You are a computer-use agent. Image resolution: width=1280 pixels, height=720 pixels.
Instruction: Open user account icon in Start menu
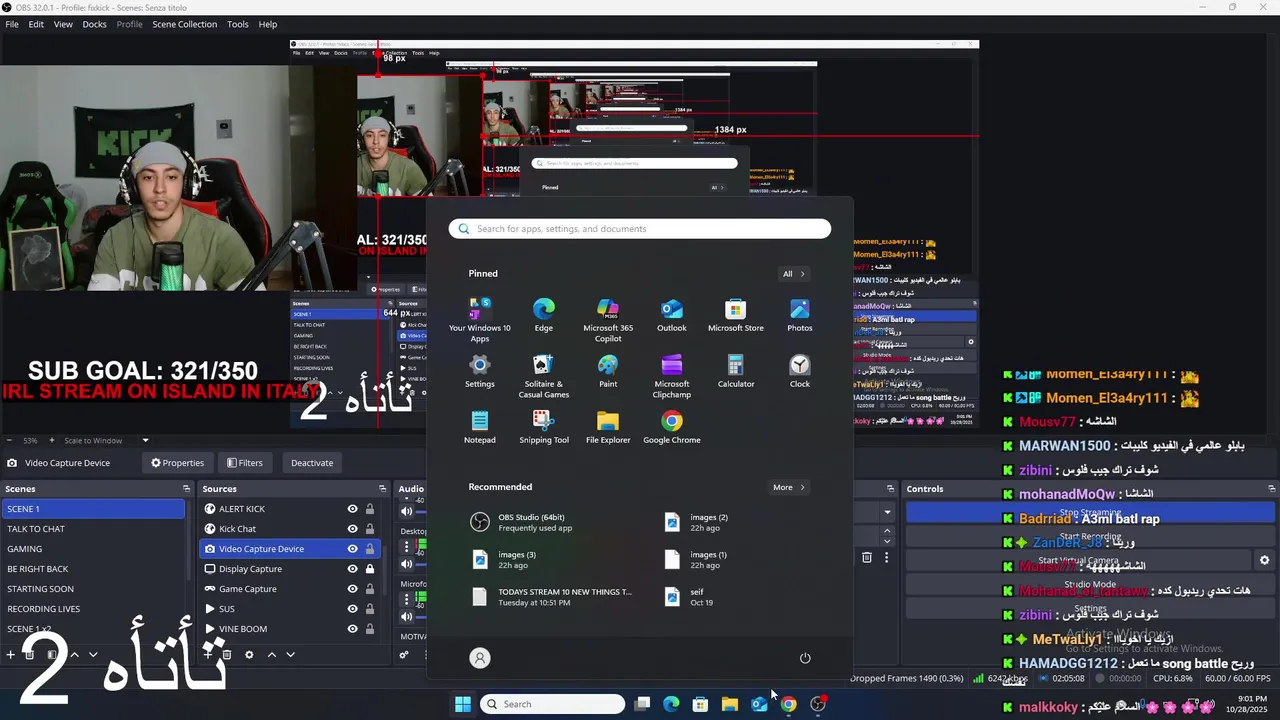(x=480, y=658)
